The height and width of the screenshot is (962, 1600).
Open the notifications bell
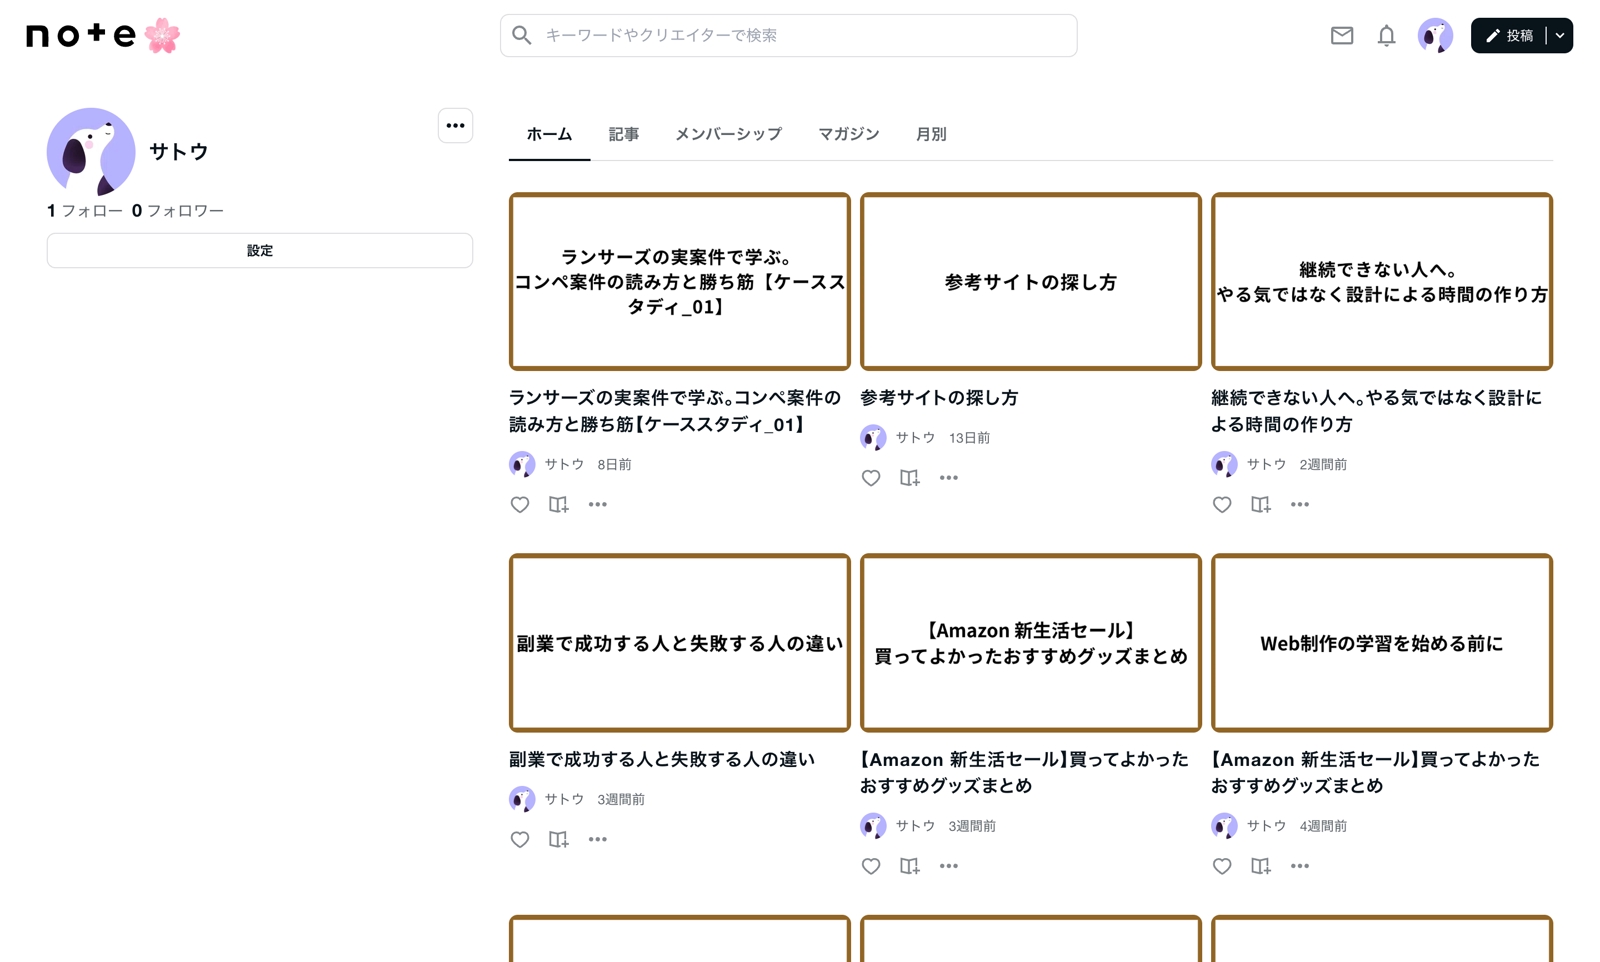coord(1386,36)
